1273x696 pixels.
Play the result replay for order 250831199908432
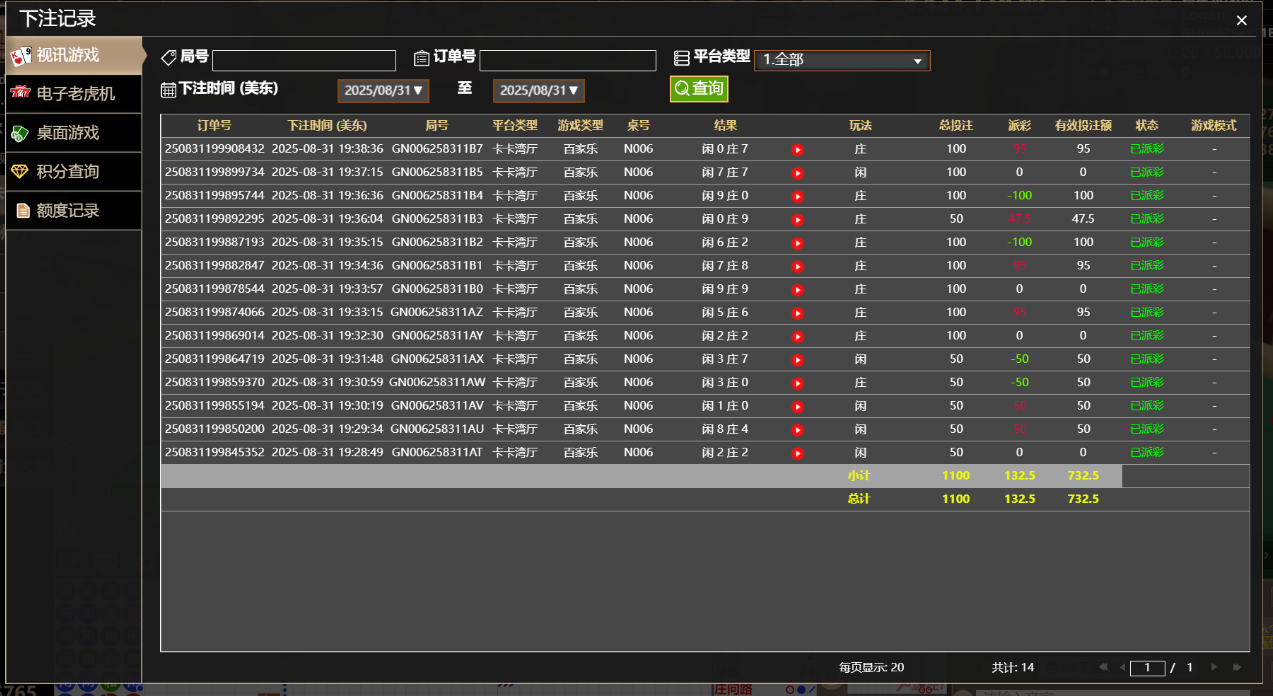(798, 148)
